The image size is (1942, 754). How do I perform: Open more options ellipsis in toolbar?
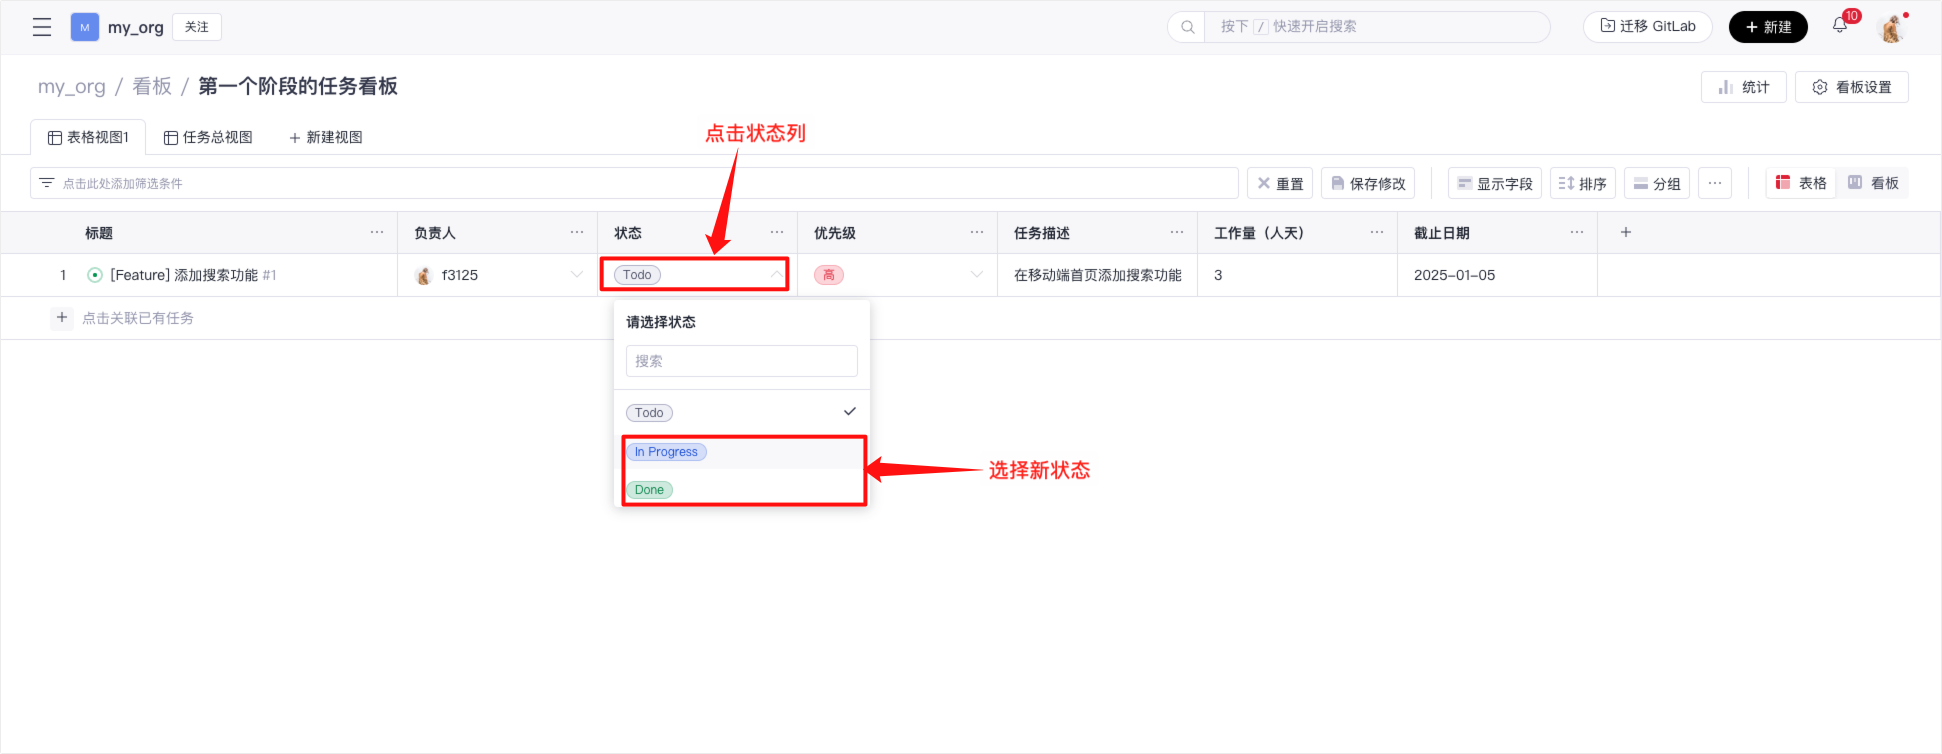click(1715, 183)
